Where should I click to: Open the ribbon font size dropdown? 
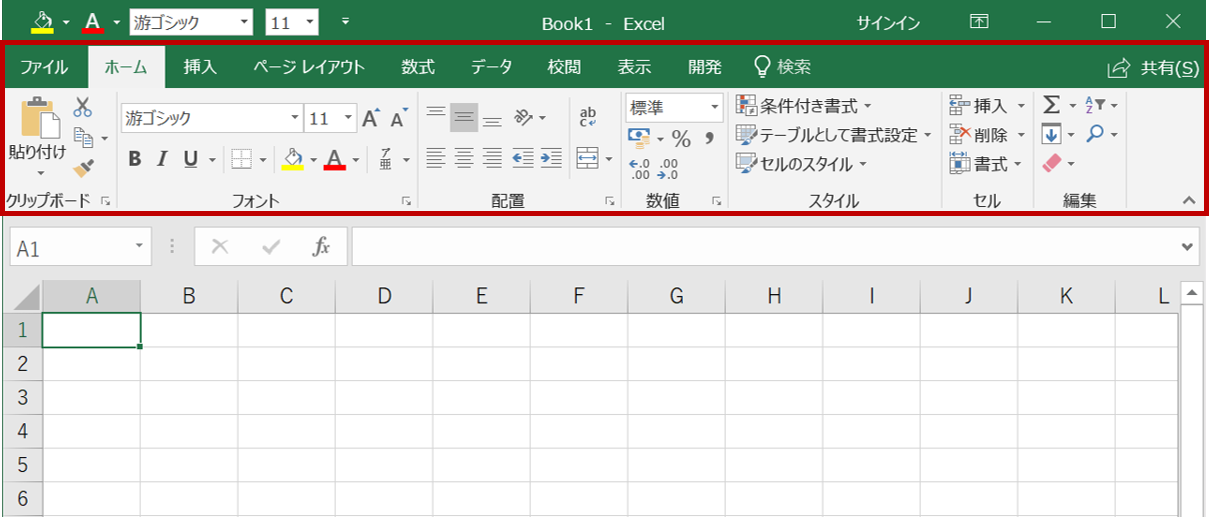(348, 118)
